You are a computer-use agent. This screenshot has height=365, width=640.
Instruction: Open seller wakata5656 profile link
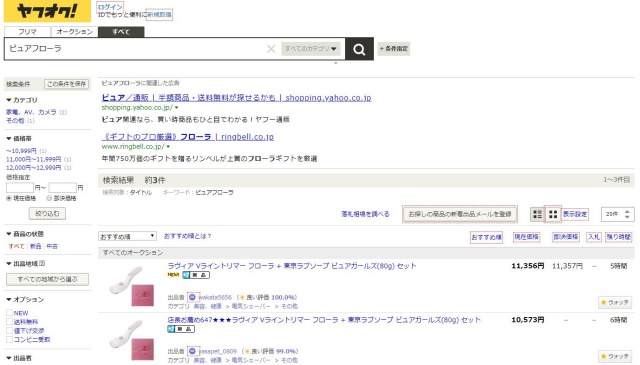click(x=215, y=297)
